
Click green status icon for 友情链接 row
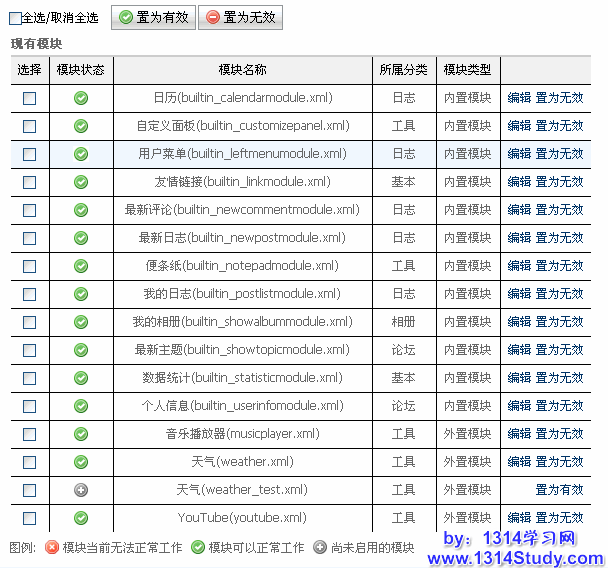[81, 182]
